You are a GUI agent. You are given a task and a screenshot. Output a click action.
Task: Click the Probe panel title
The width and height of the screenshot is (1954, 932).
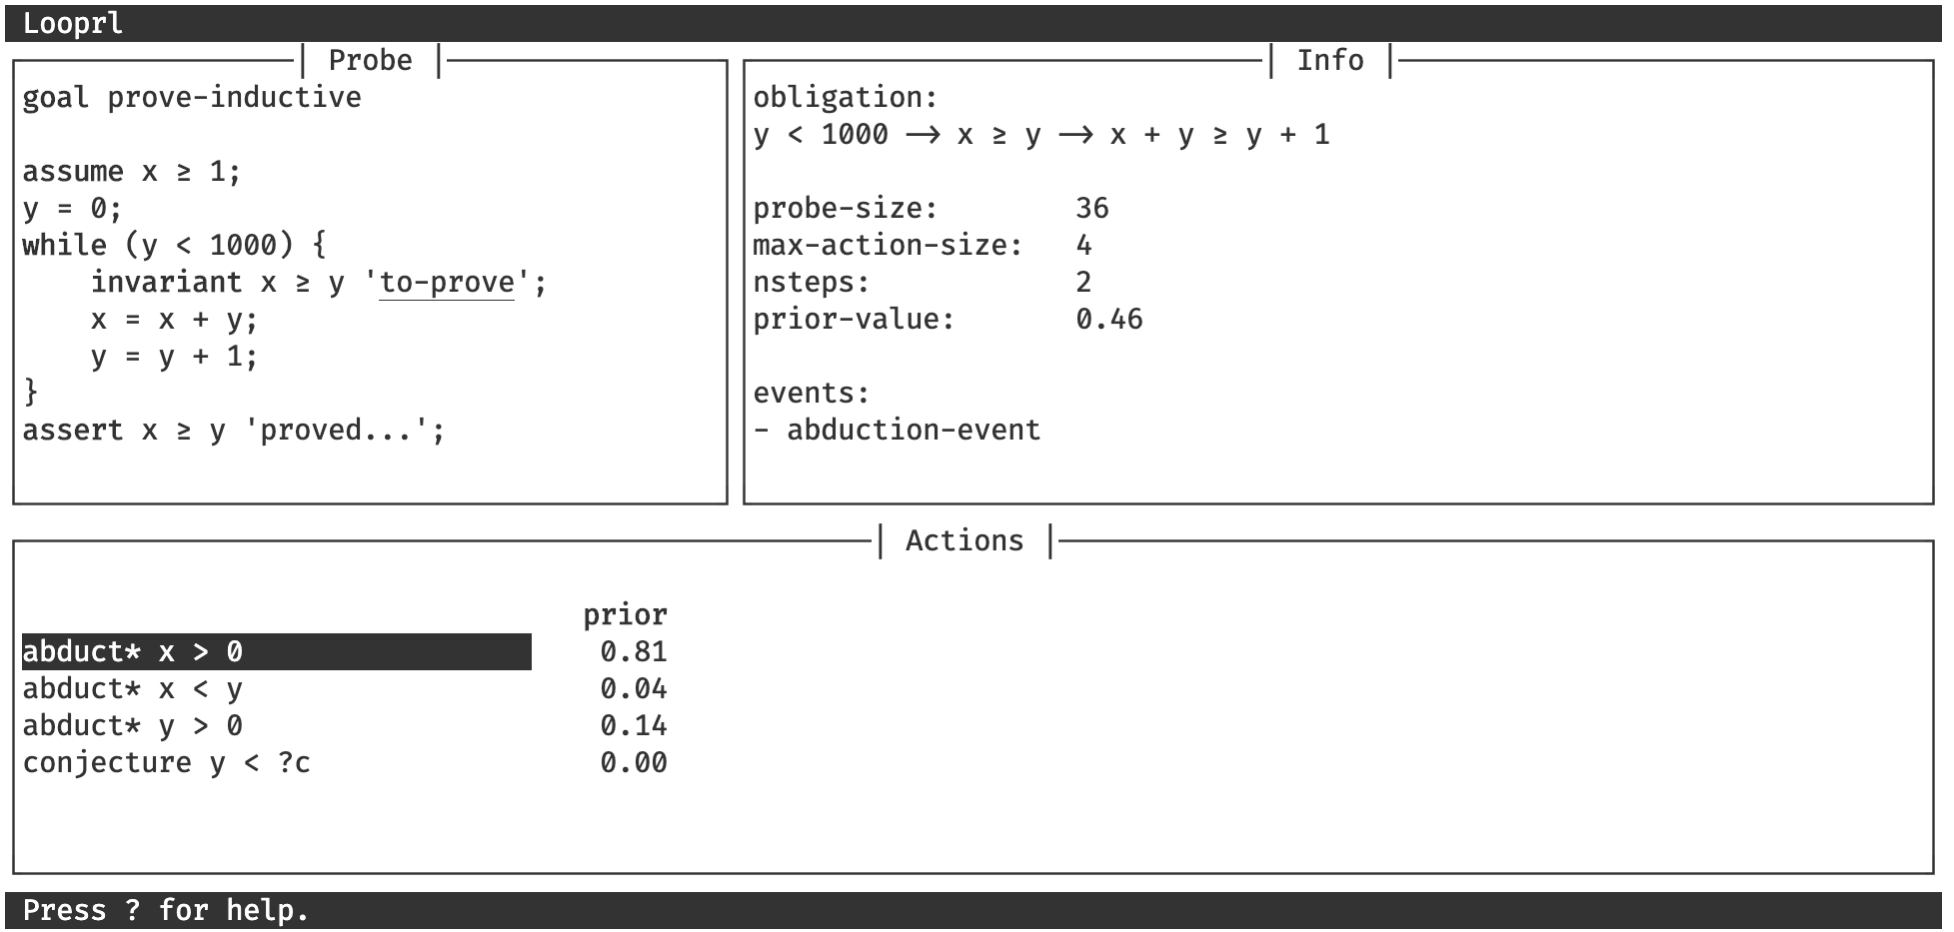coord(370,61)
